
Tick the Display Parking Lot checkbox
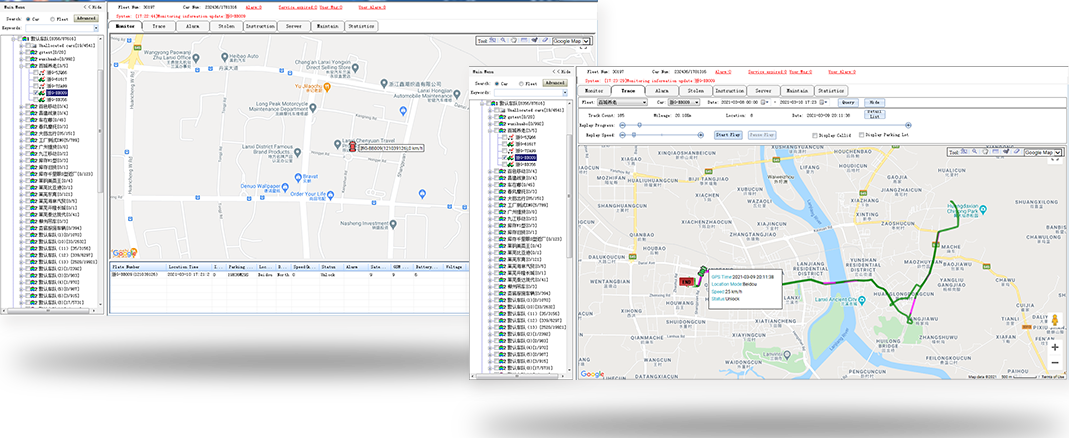(860, 133)
